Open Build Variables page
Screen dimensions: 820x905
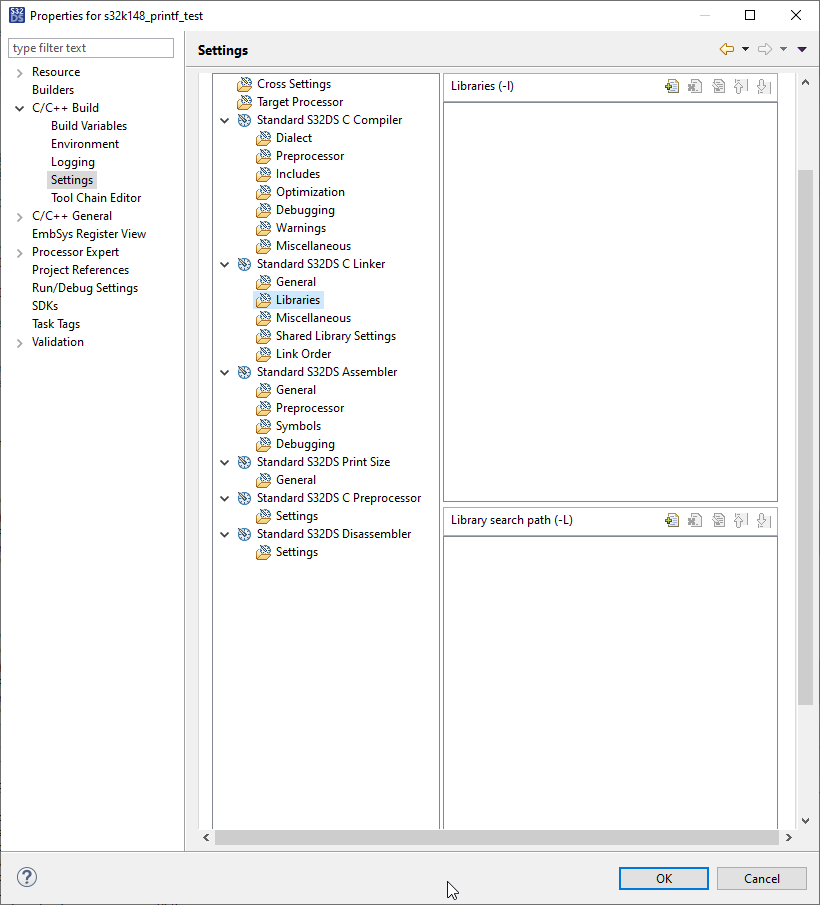click(x=89, y=126)
